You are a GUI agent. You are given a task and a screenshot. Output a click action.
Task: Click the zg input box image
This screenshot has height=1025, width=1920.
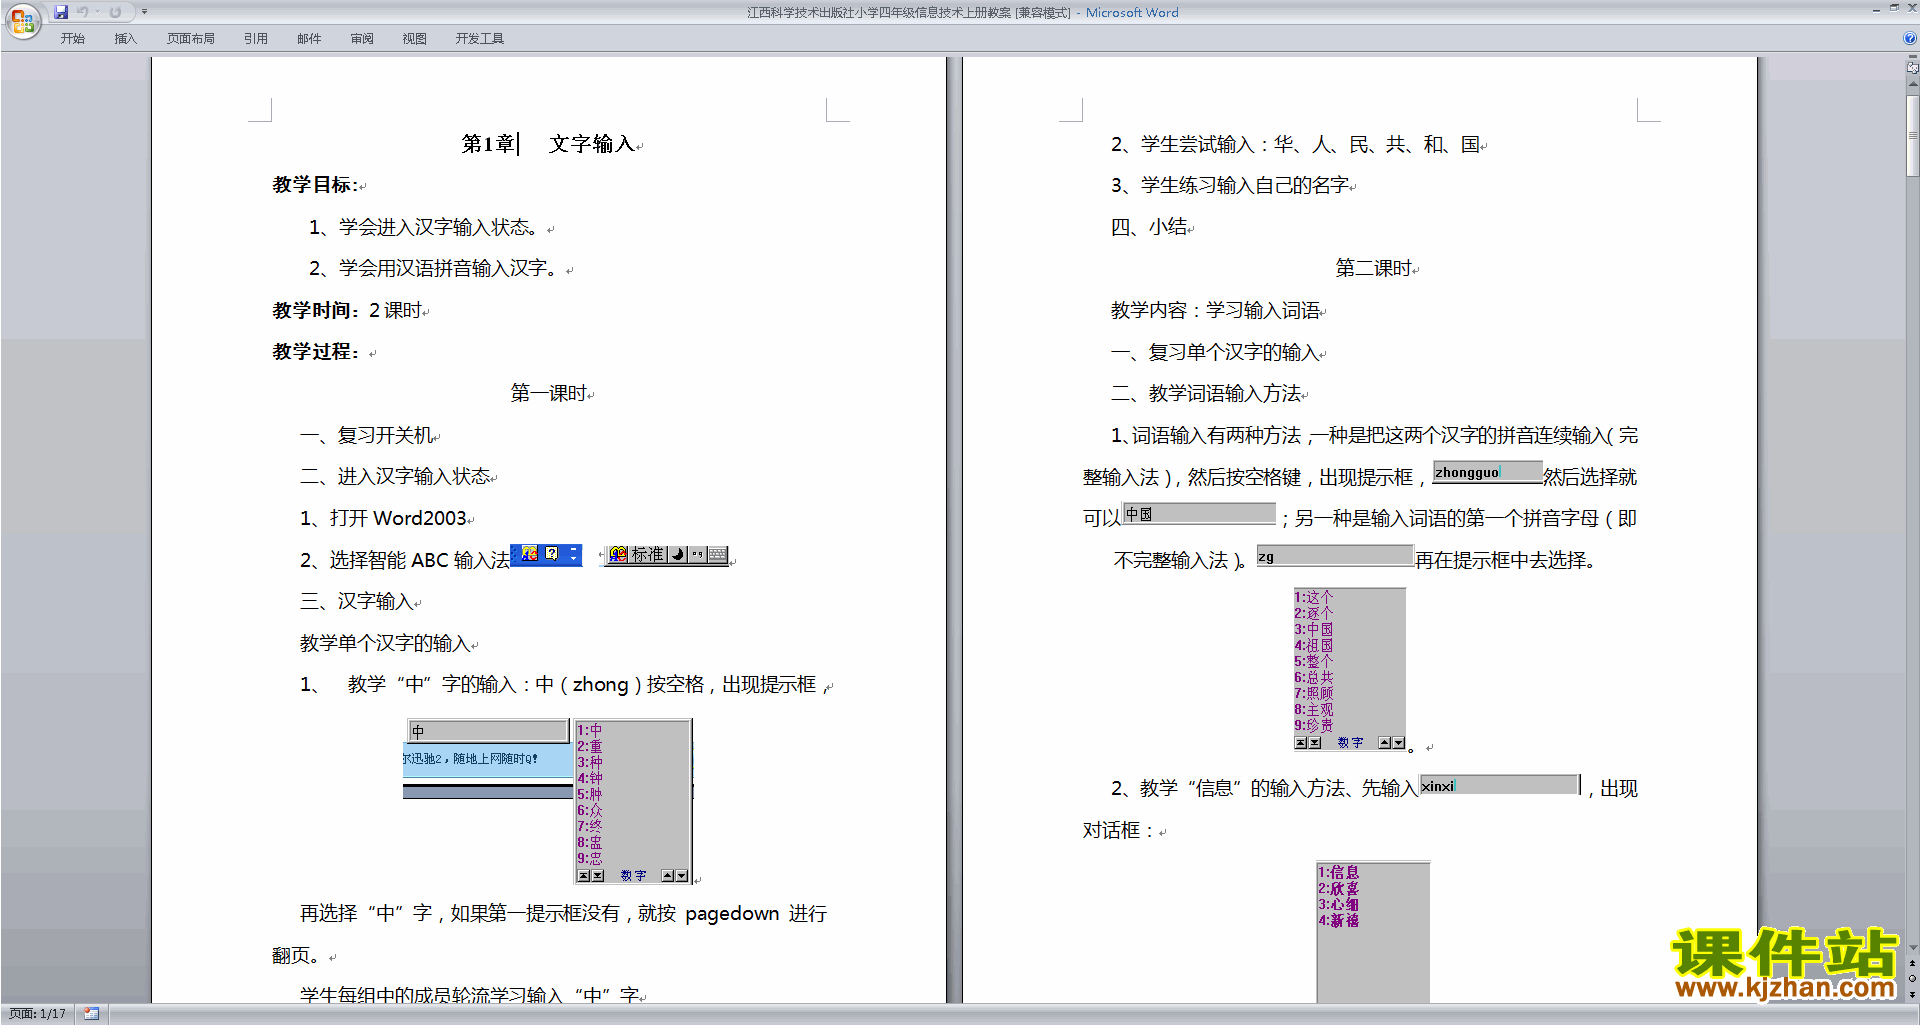coord(1335,556)
